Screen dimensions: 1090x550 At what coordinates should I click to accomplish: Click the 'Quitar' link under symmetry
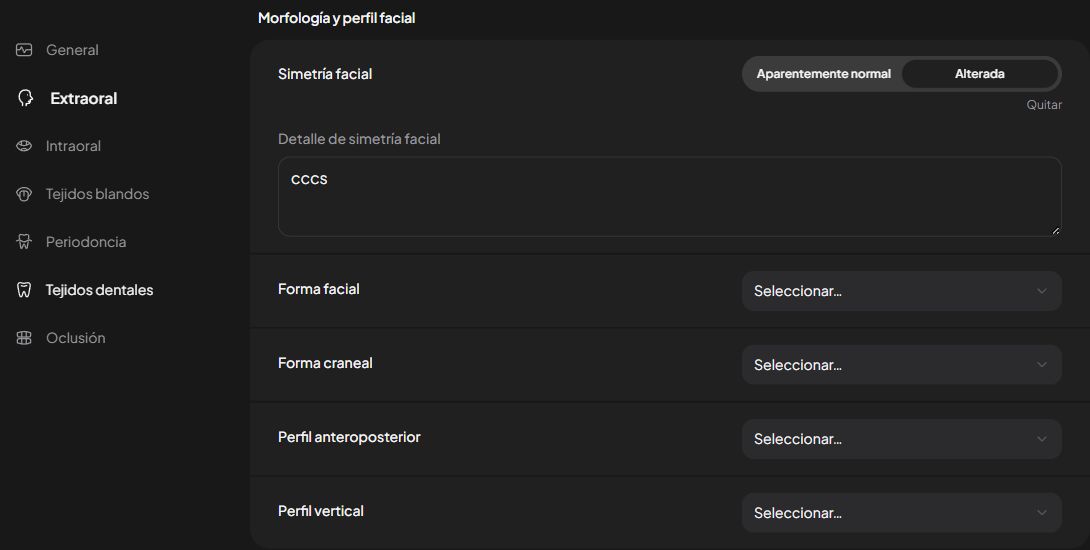tap(1044, 105)
